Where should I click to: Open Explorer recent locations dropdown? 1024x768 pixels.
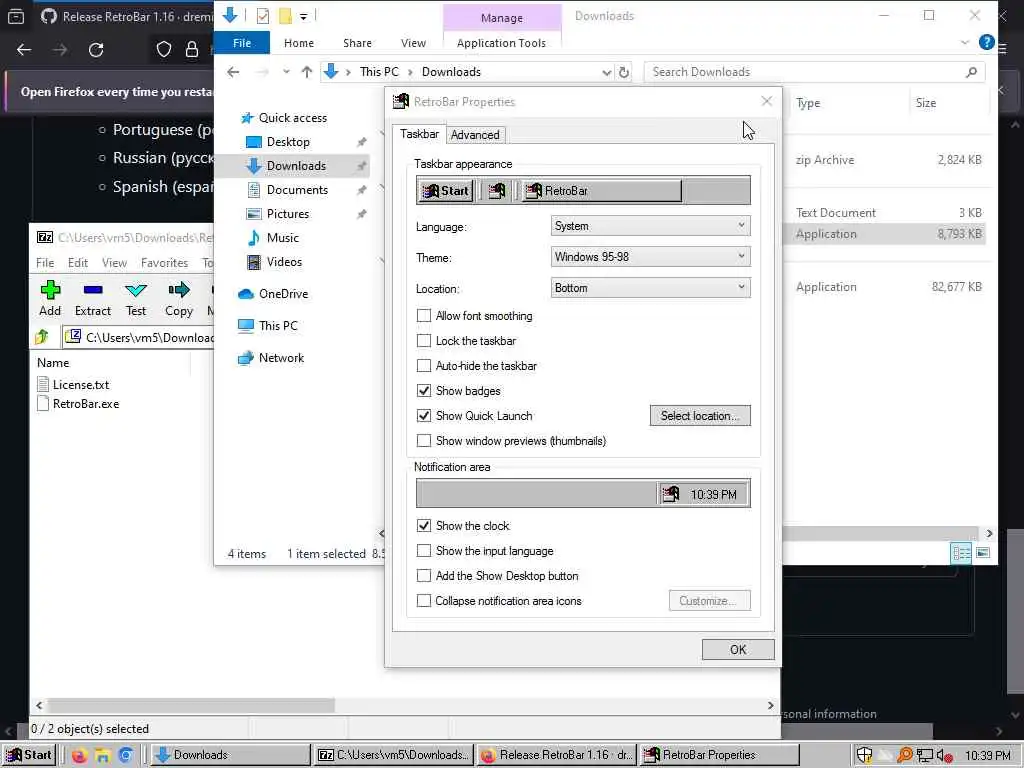click(286, 72)
